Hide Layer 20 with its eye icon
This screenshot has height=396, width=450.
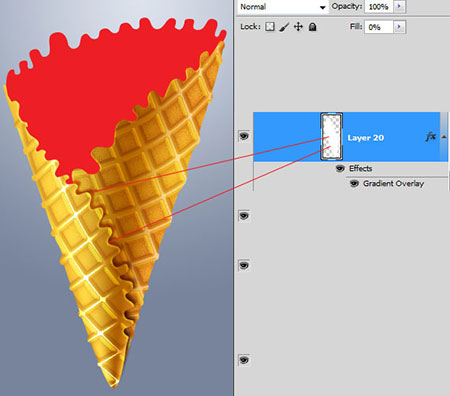[x=244, y=136]
